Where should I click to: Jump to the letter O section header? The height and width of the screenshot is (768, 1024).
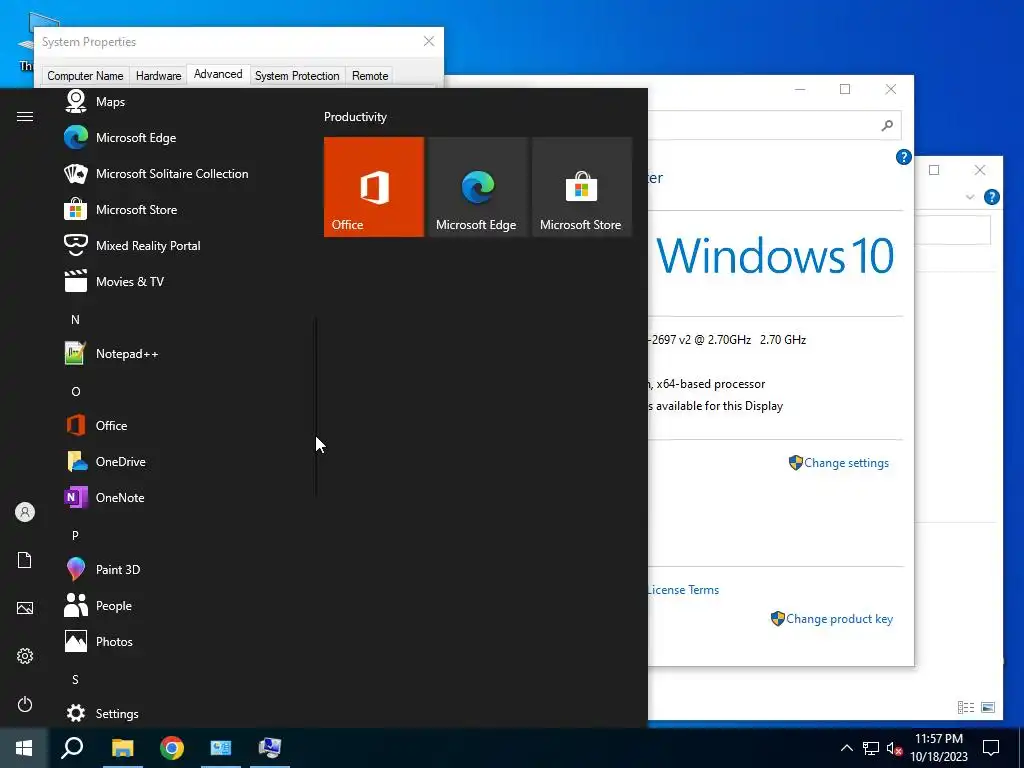pos(76,391)
